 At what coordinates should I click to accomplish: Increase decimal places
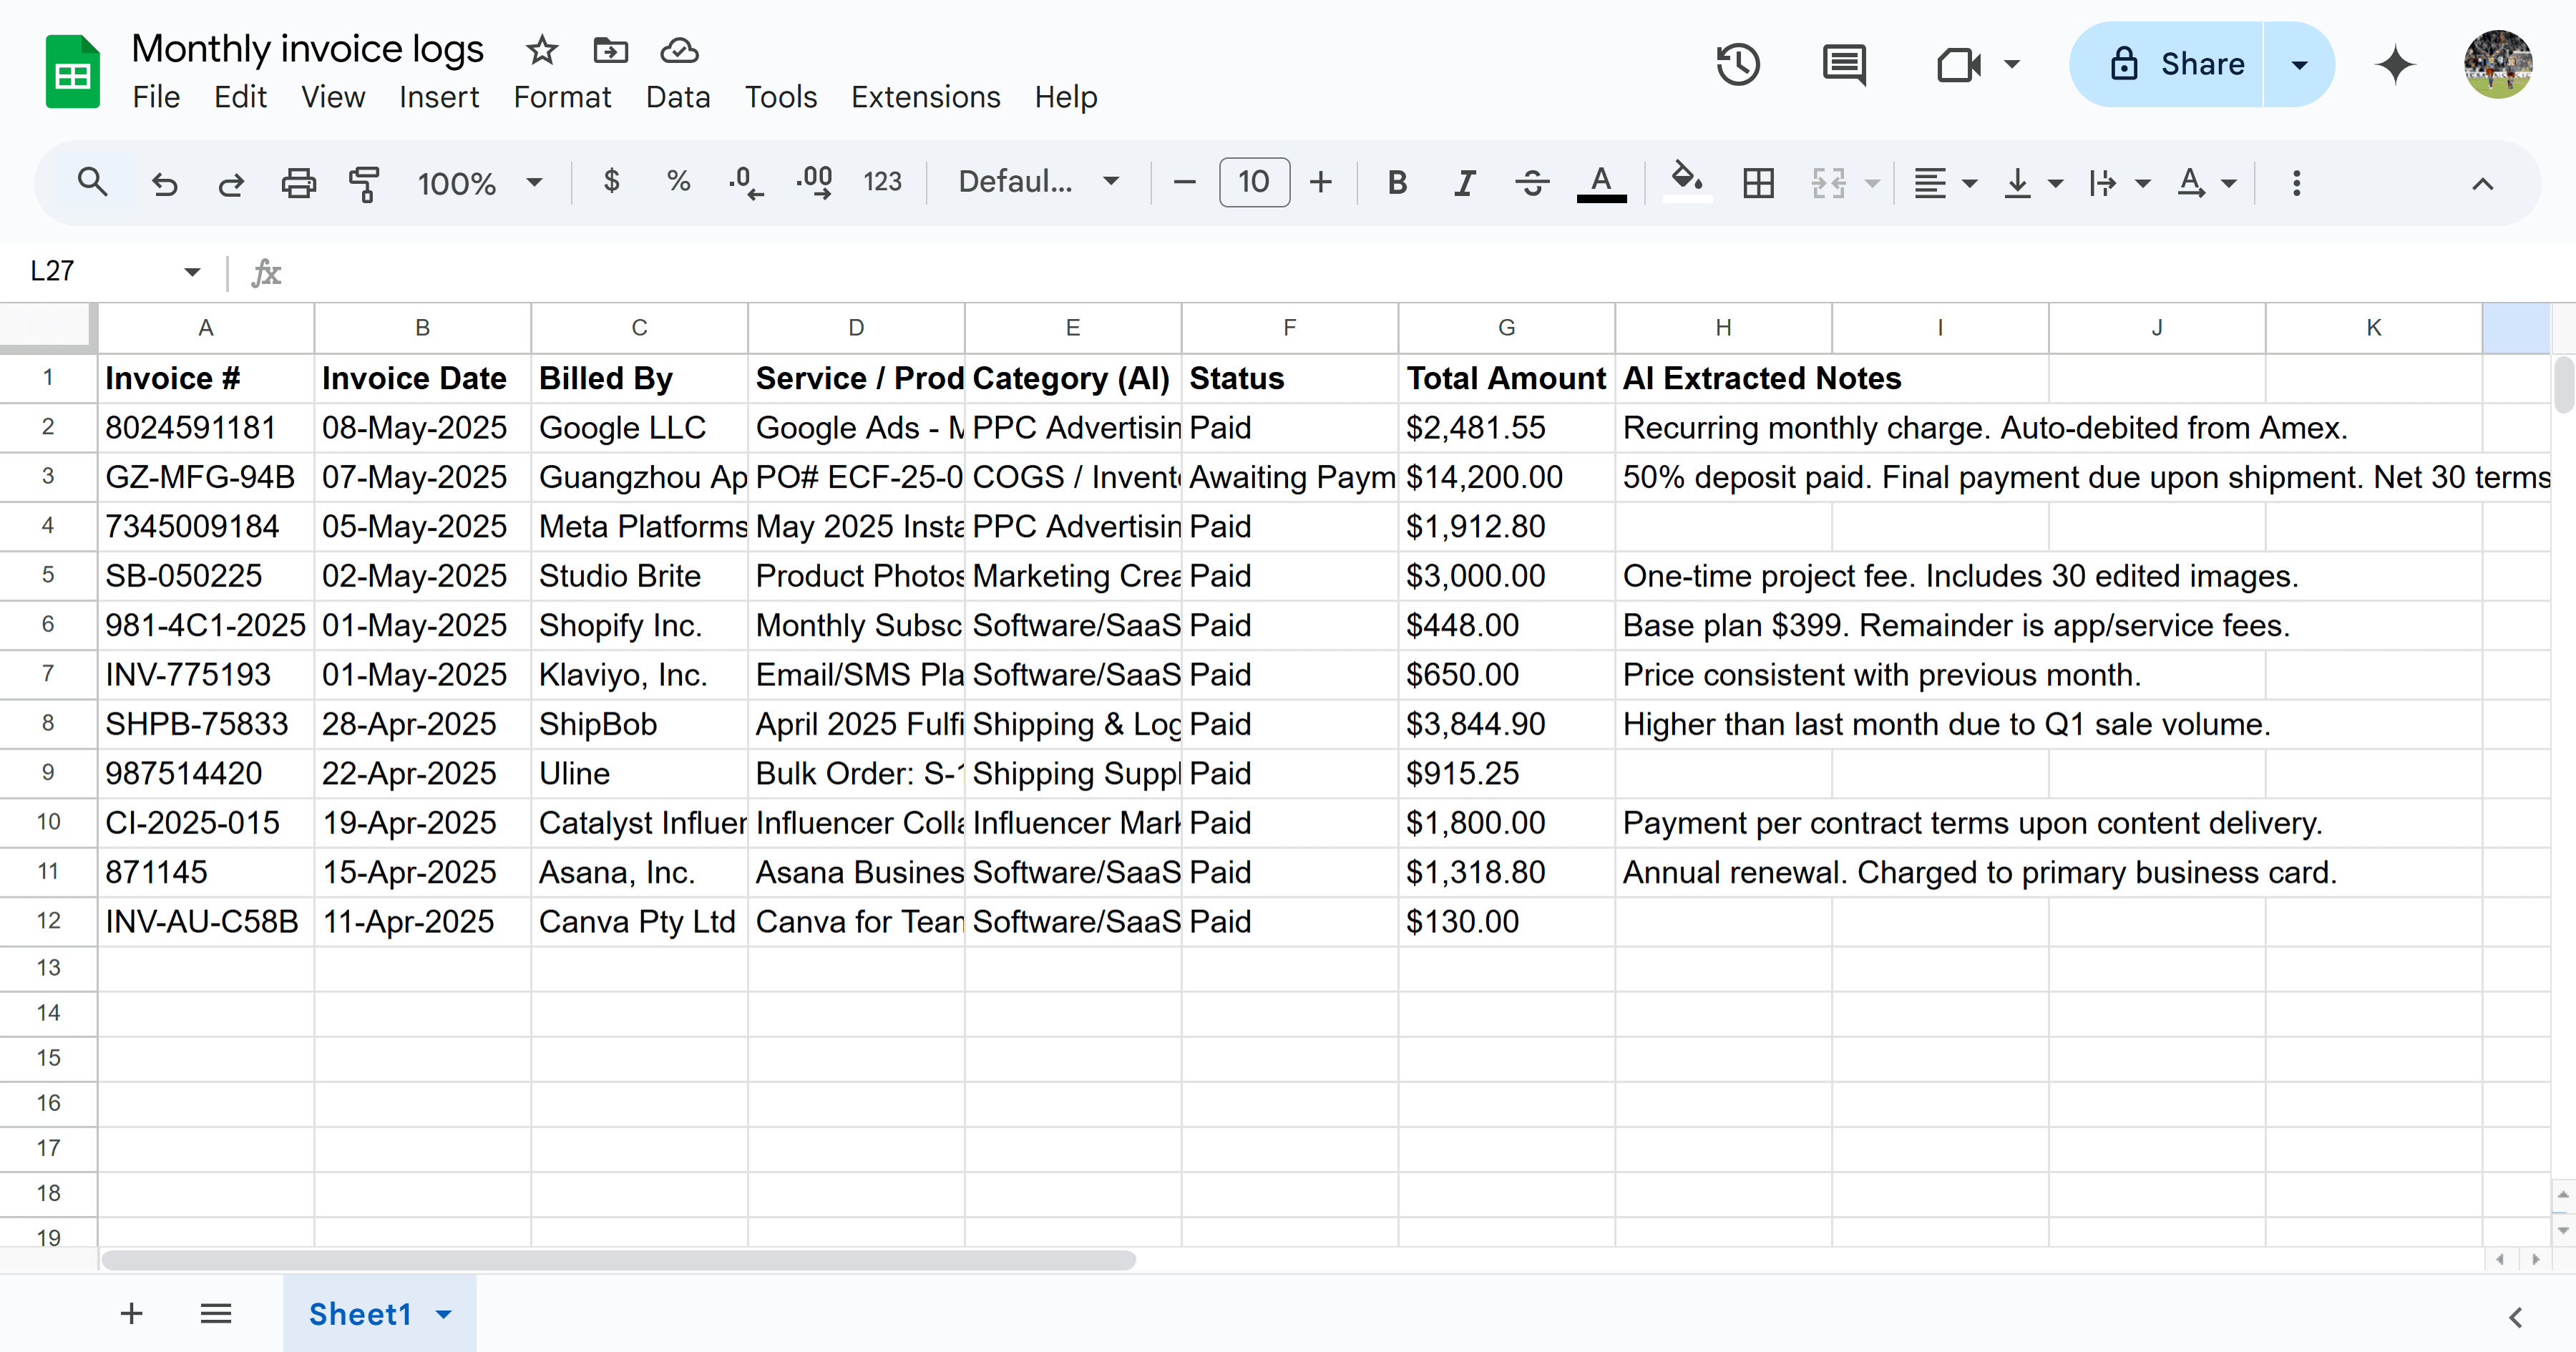click(814, 182)
